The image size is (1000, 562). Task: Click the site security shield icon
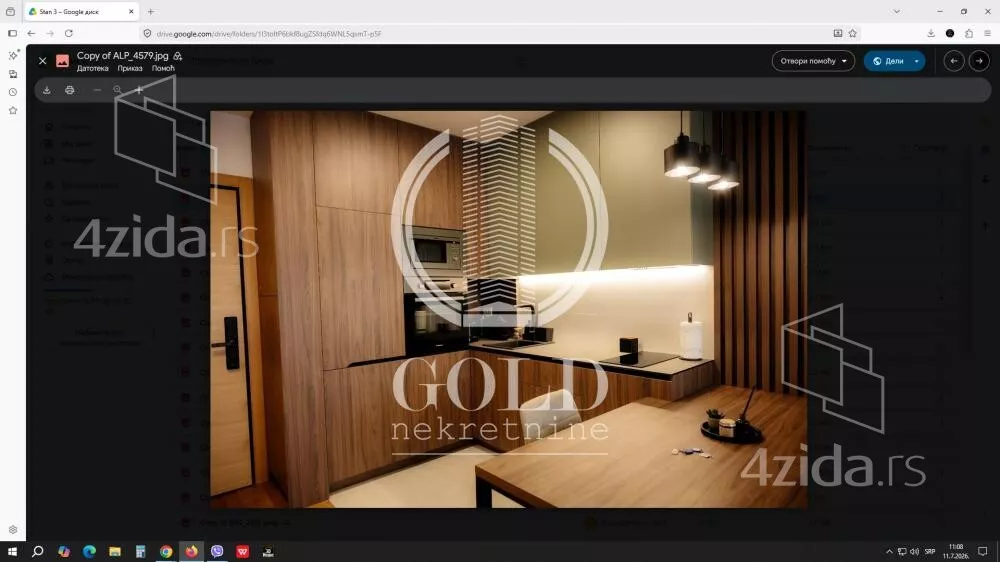click(147, 33)
